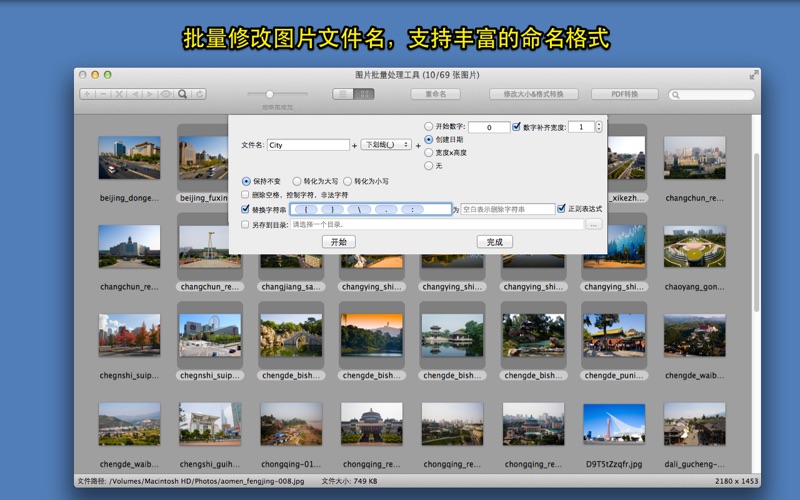Click the eye preview icon

166,94
